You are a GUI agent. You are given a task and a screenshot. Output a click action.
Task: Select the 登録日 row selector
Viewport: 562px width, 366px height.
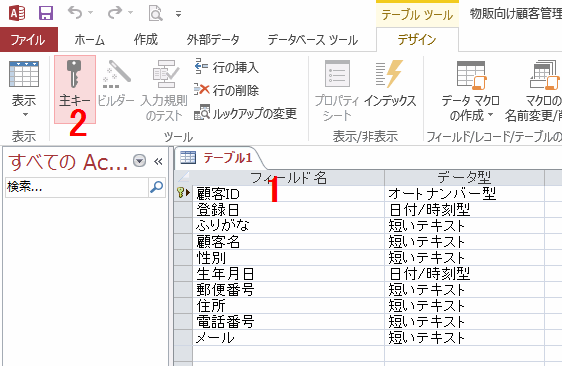(x=183, y=210)
